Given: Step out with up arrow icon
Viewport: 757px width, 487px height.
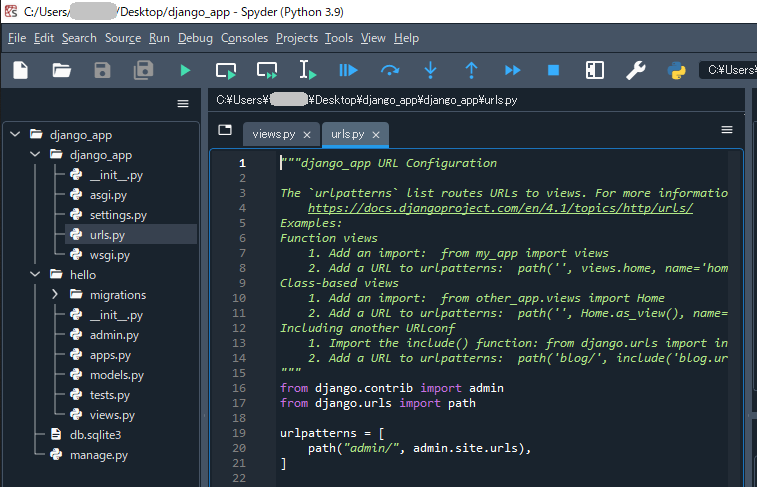Looking at the screenshot, I should [x=471, y=70].
